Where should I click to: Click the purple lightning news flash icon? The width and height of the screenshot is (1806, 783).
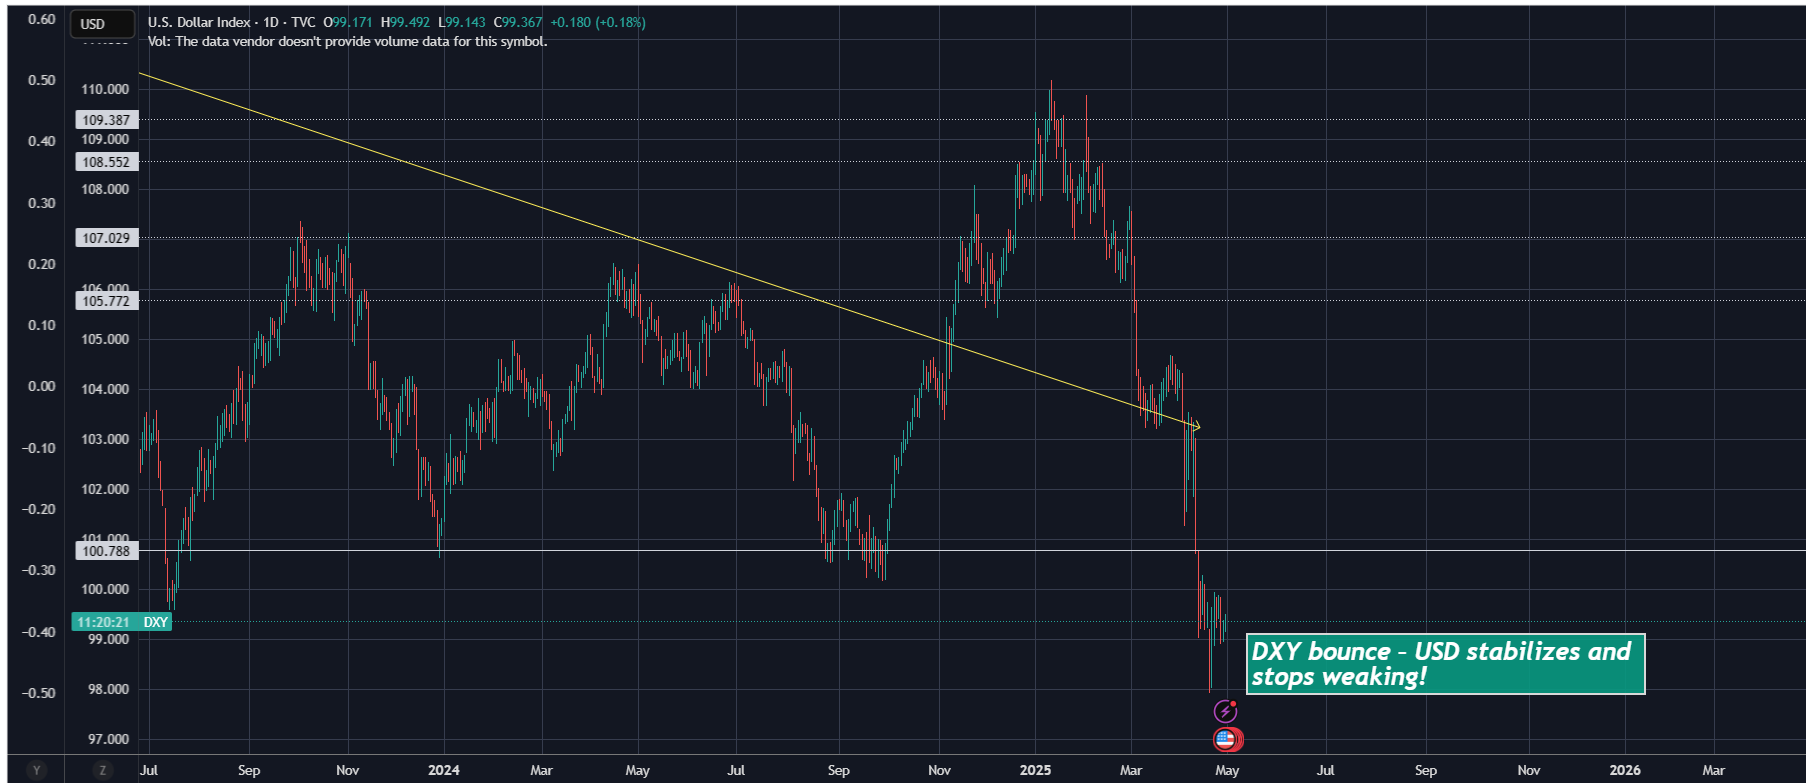(x=1225, y=711)
